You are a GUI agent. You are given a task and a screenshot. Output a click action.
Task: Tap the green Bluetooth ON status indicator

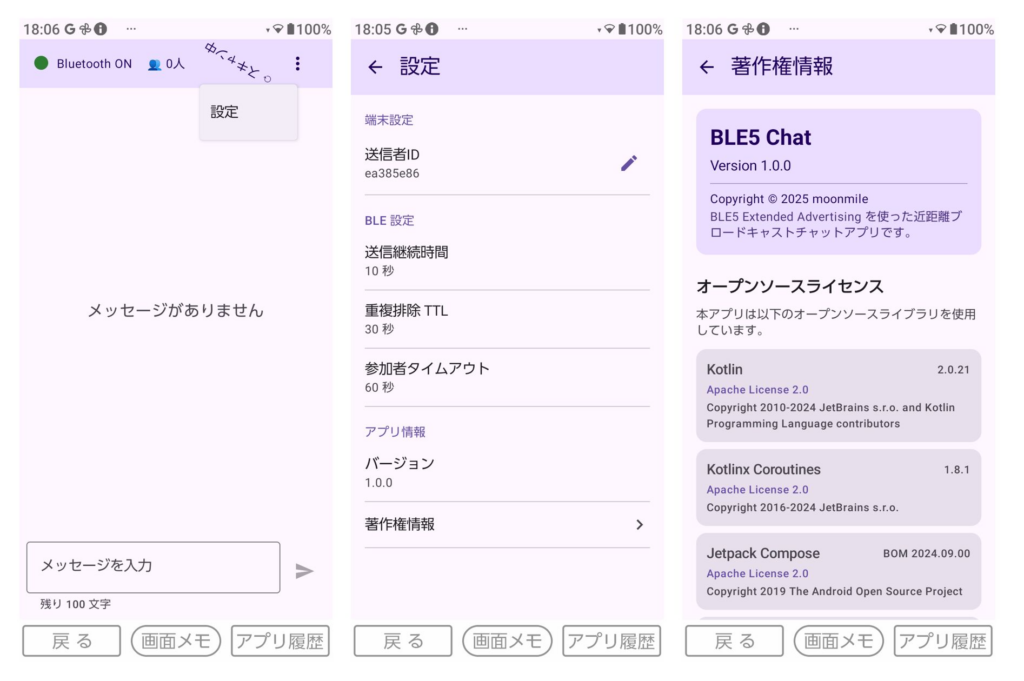click(41, 63)
